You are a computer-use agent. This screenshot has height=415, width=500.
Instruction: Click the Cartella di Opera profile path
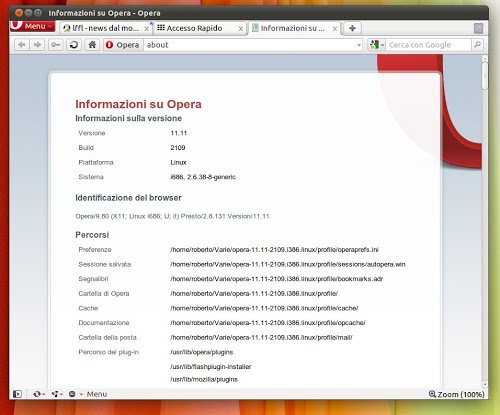(x=254, y=294)
